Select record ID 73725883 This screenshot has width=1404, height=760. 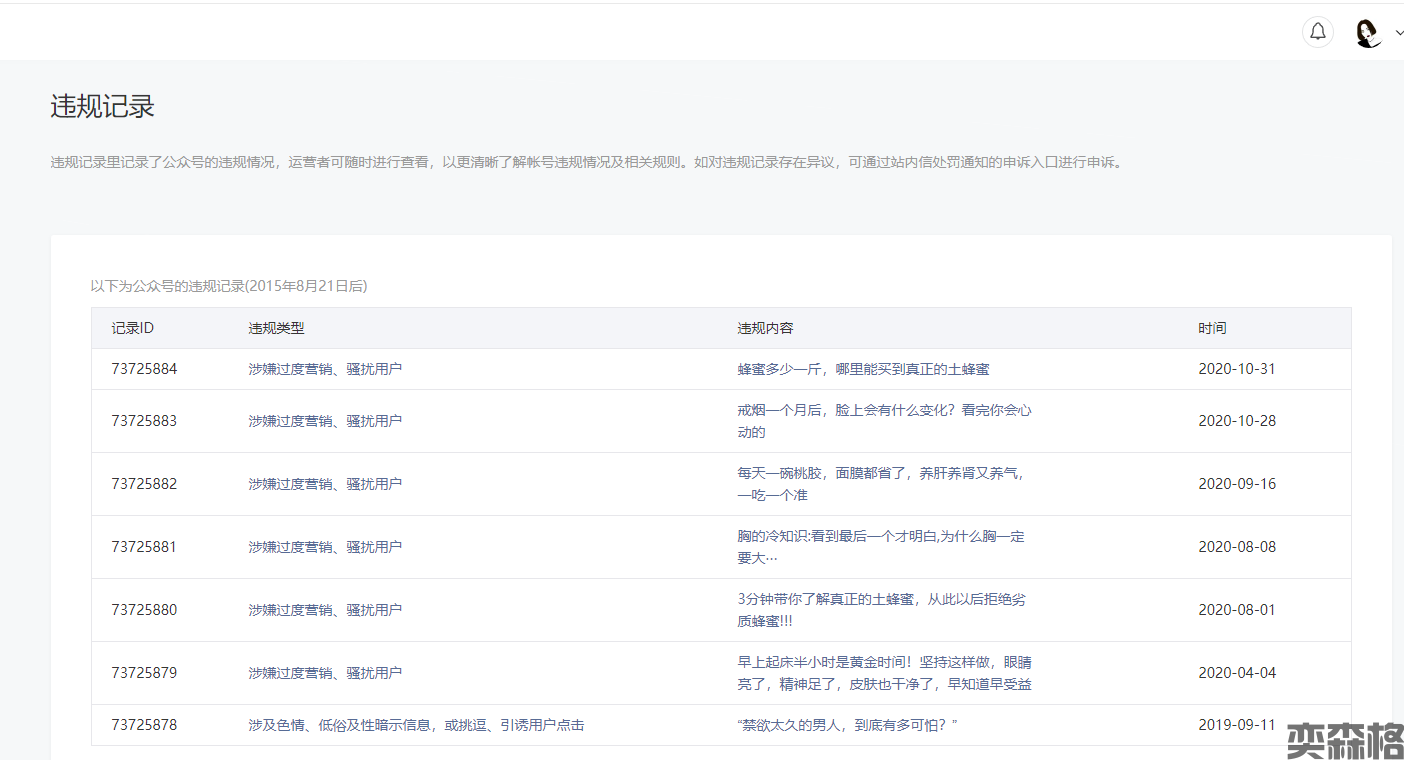pos(144,421)
